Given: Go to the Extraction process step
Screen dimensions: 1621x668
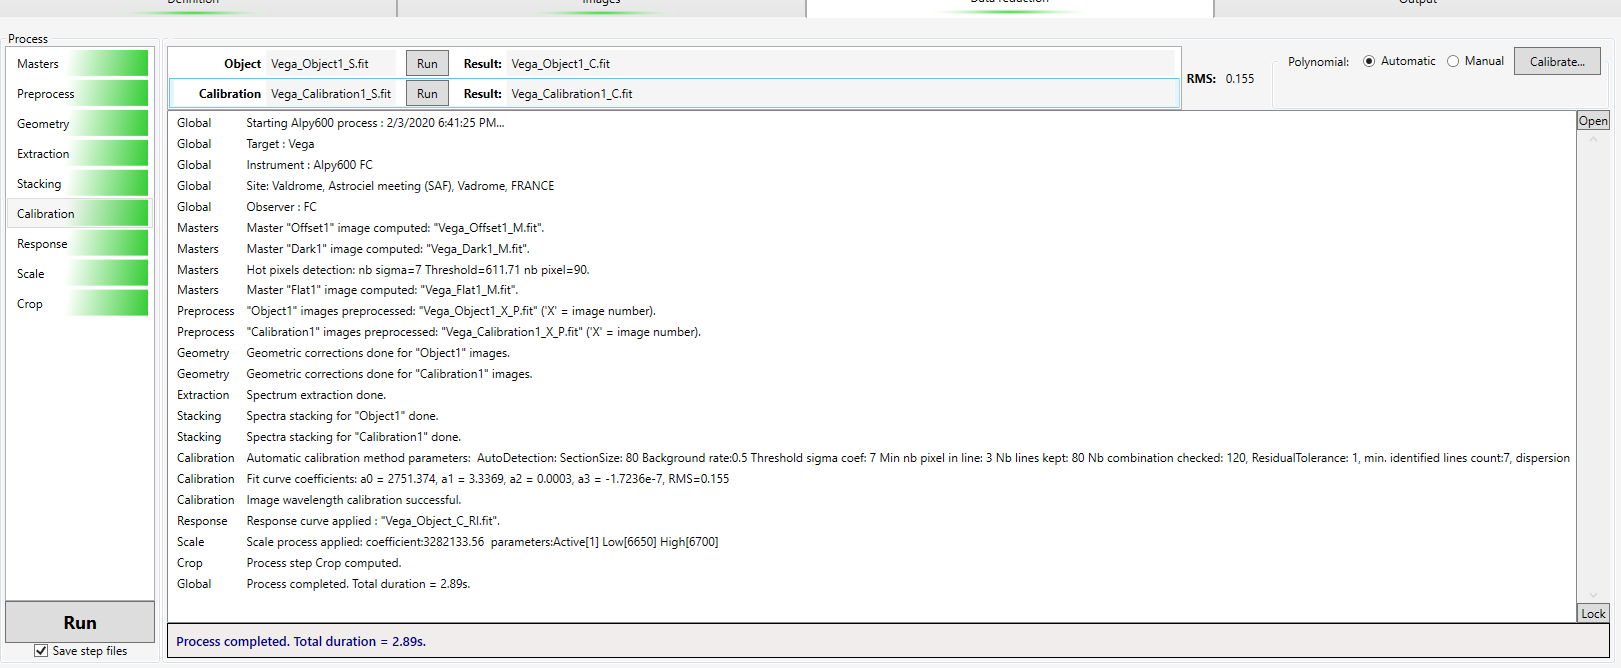Looking at the screenshot, I should point(78,154).
